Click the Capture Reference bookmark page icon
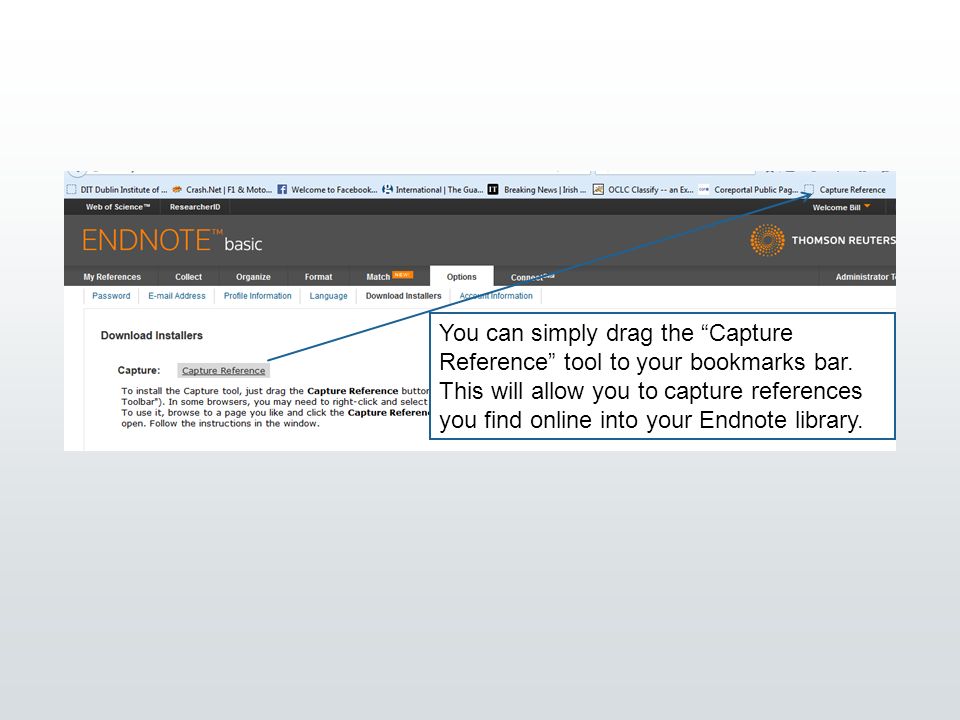The image size is (960, 720). tap(809, 190)
